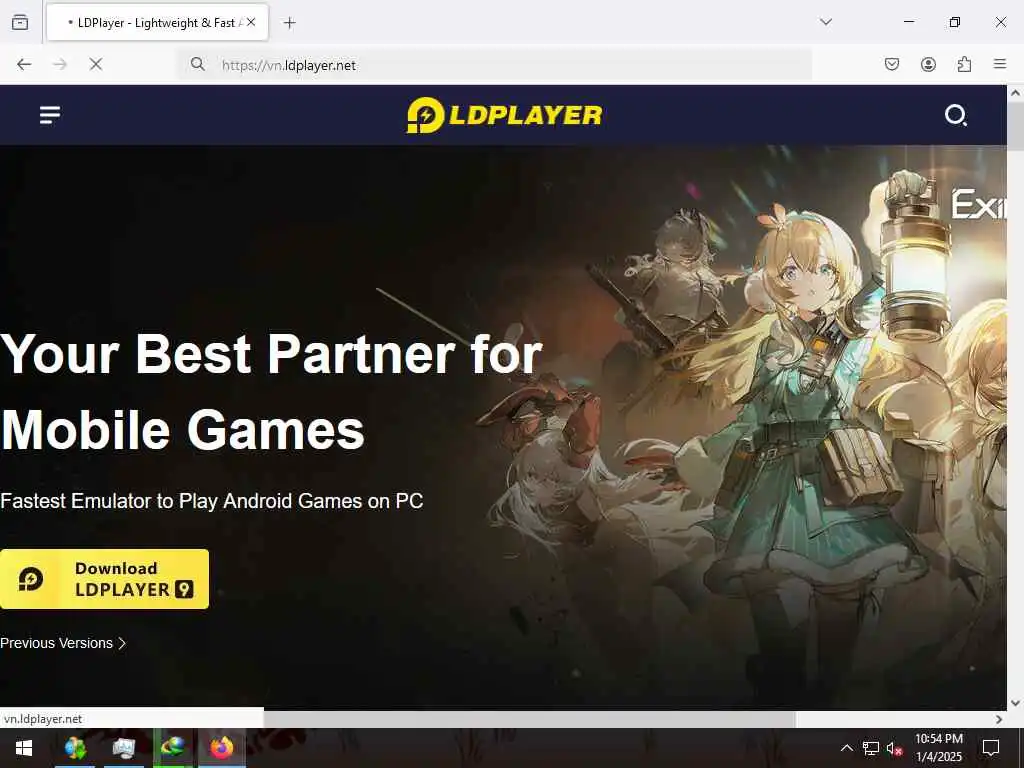Viewport: 1024px width, 768px height.
Task: Open the Windows Start menu
Action: click(24, 748)
